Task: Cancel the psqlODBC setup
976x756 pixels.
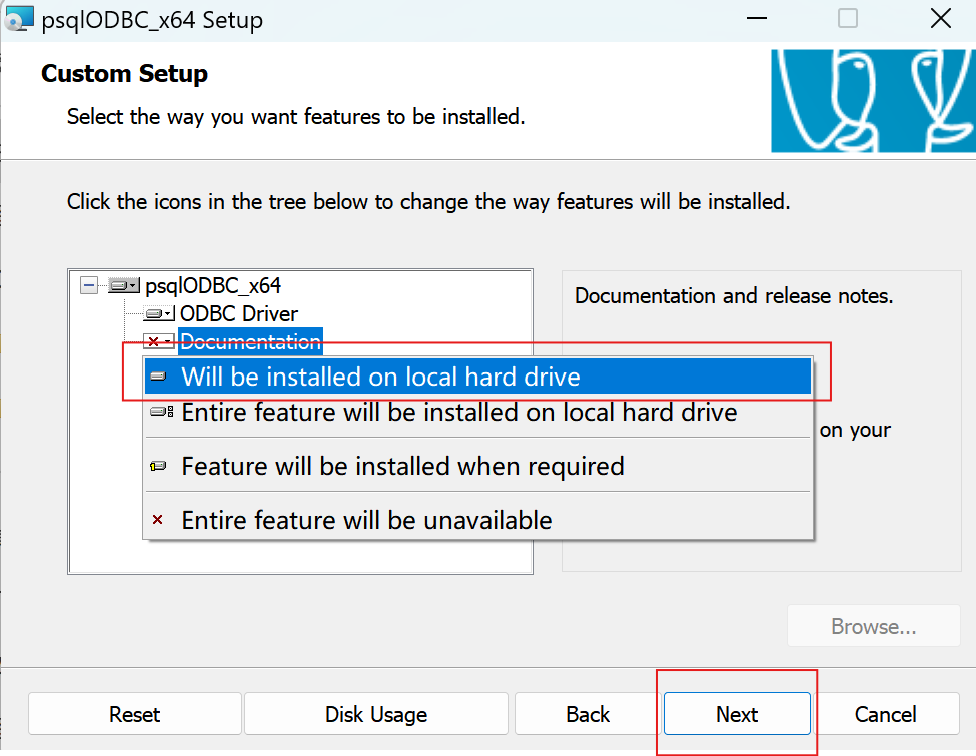Action: 886,714
